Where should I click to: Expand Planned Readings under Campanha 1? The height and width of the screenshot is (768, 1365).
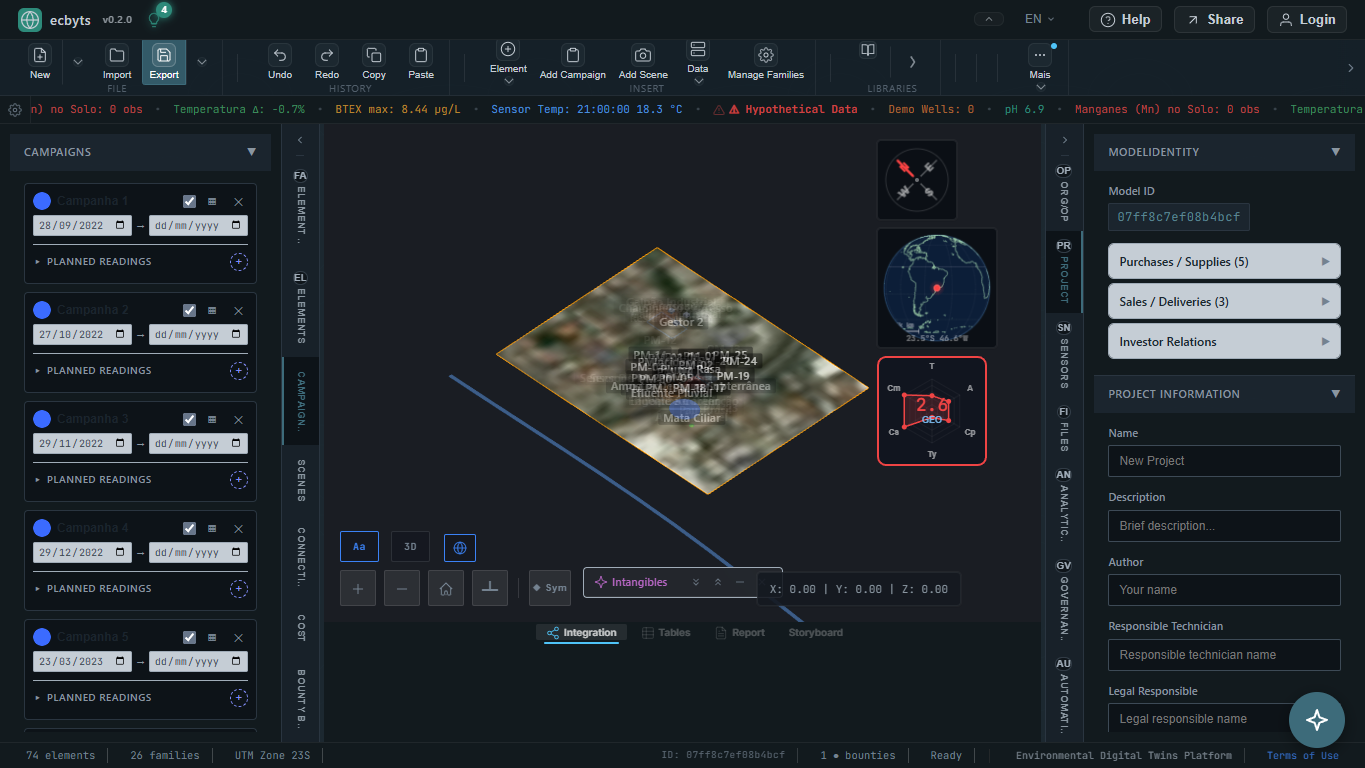(93, 262)
